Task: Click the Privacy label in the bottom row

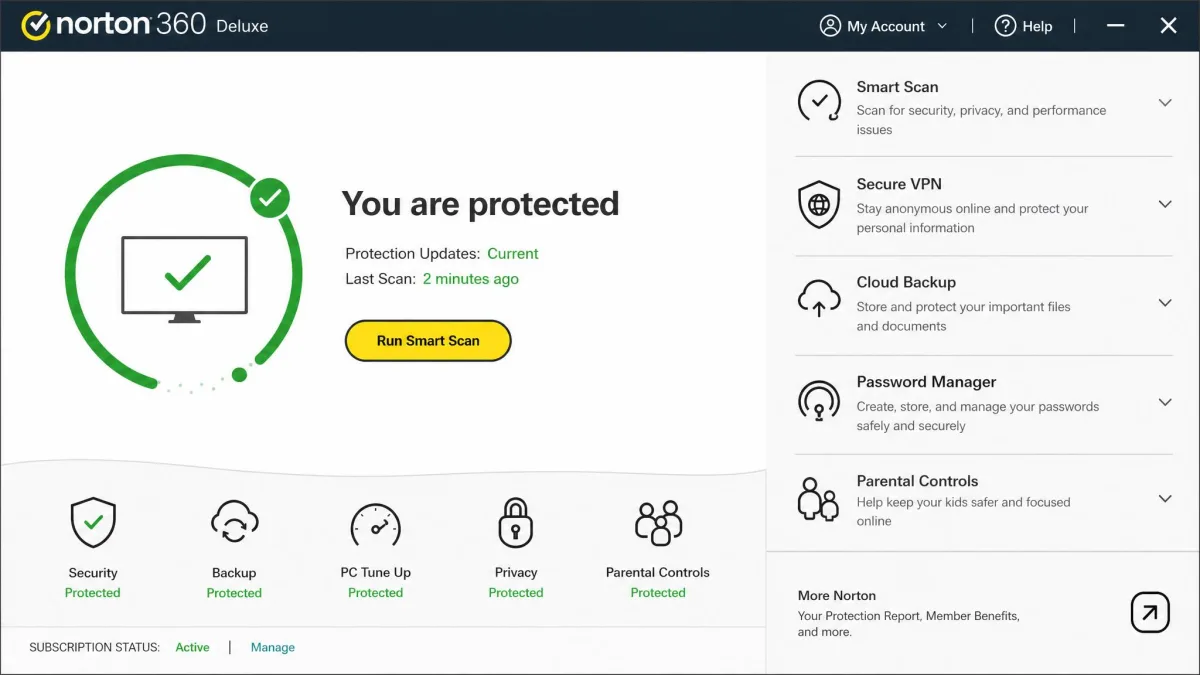Action: coord(516,573)
